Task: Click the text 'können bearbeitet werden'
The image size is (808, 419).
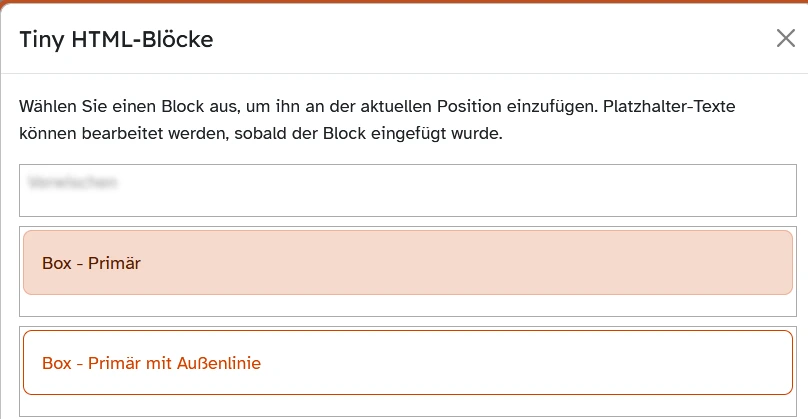Action: (110, 133)
